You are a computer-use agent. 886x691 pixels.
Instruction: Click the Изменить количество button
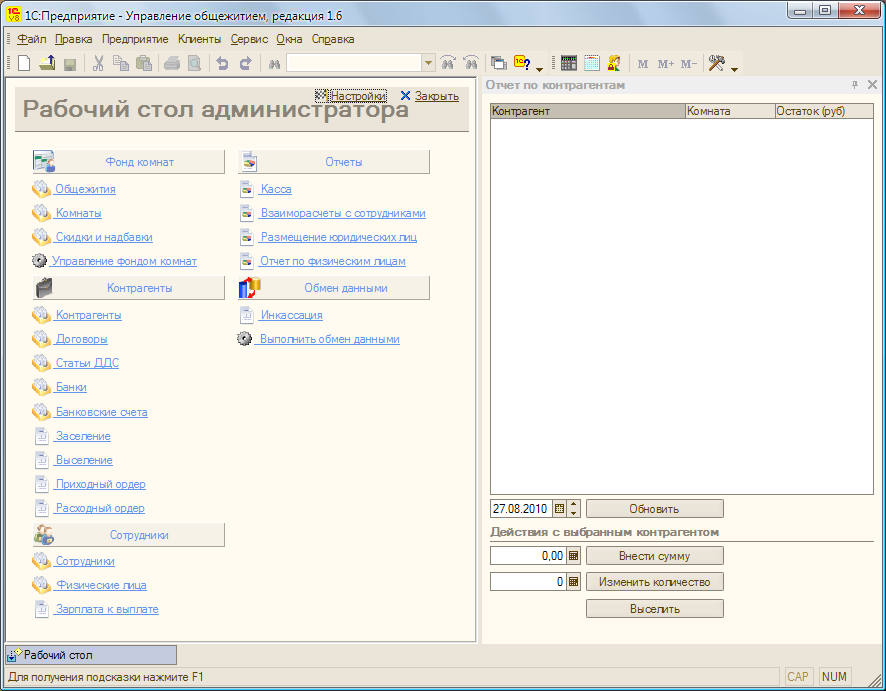tap(654, 582)
